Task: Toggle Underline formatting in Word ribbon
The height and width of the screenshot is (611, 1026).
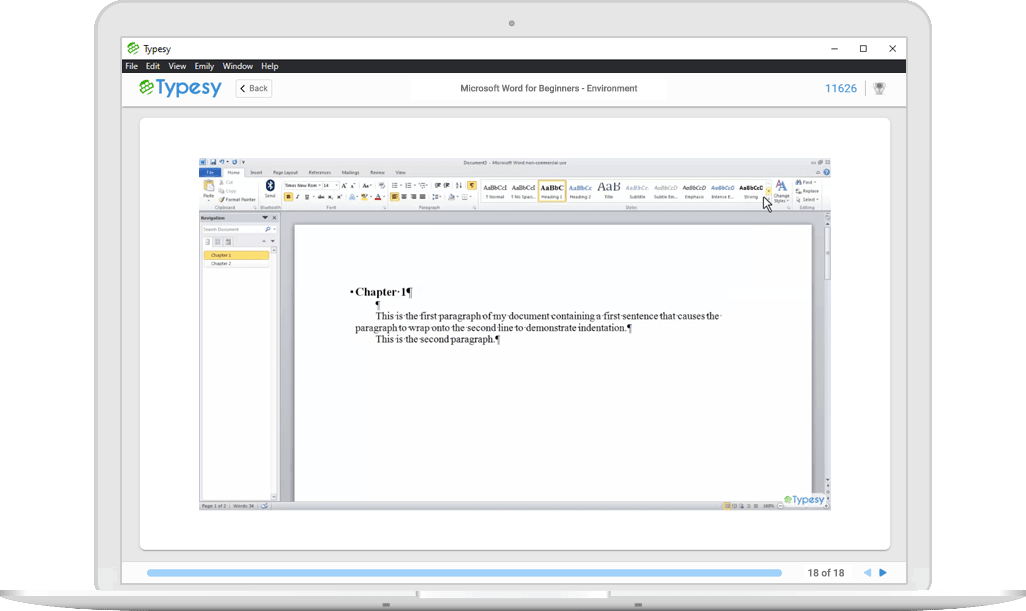Action: (306, 197)
